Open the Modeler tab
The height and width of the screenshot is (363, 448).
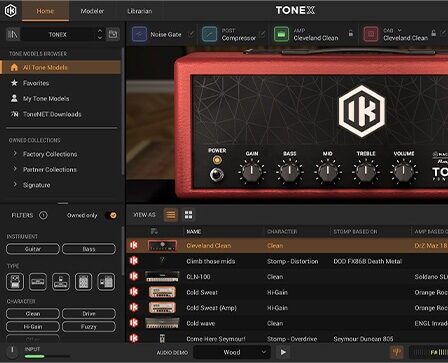tap(92, 11)
